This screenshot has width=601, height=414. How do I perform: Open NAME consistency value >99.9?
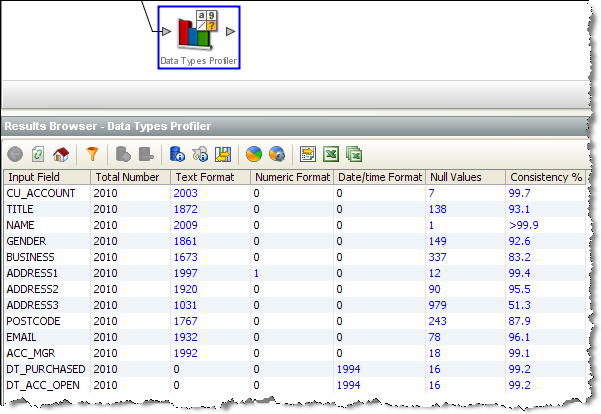524,225
